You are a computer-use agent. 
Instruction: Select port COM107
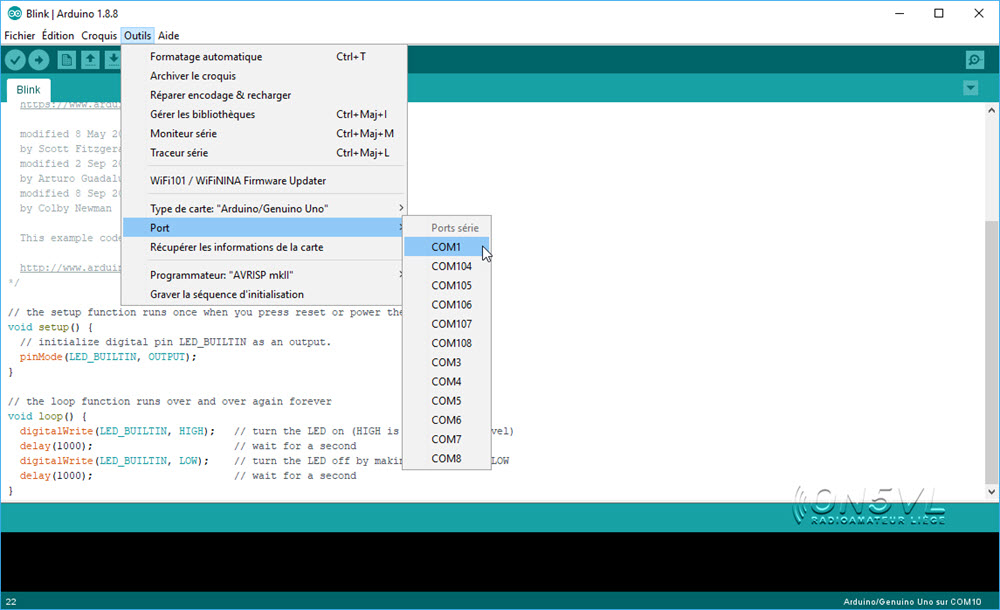pos(446,324)
